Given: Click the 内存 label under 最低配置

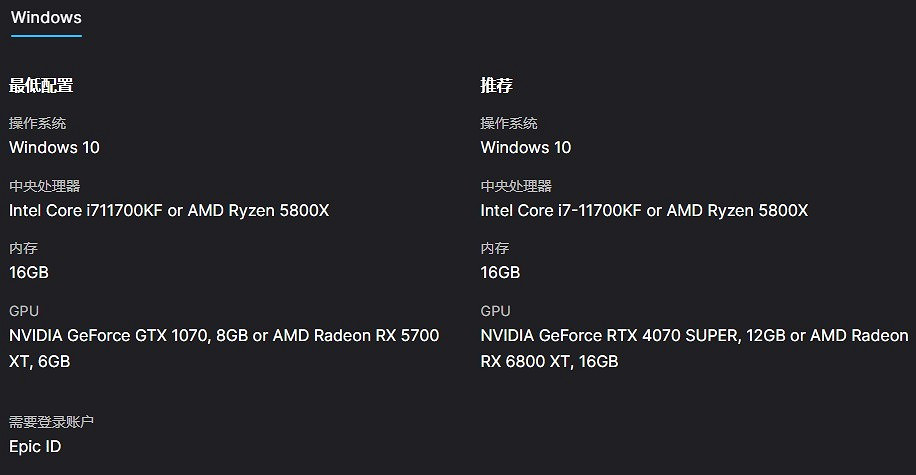Looking at the screenshot, I should pyautogui.click(x=23, y=248).
